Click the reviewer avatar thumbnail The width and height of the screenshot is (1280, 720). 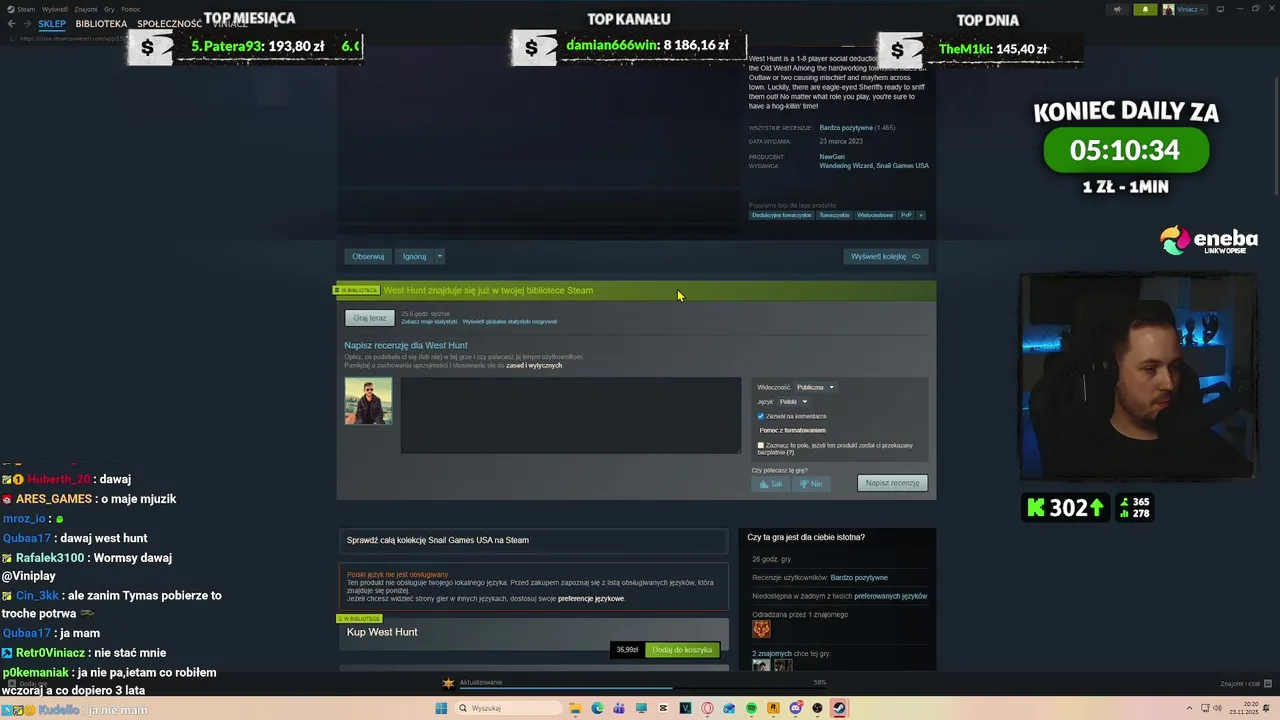click(x=369, y=401)
